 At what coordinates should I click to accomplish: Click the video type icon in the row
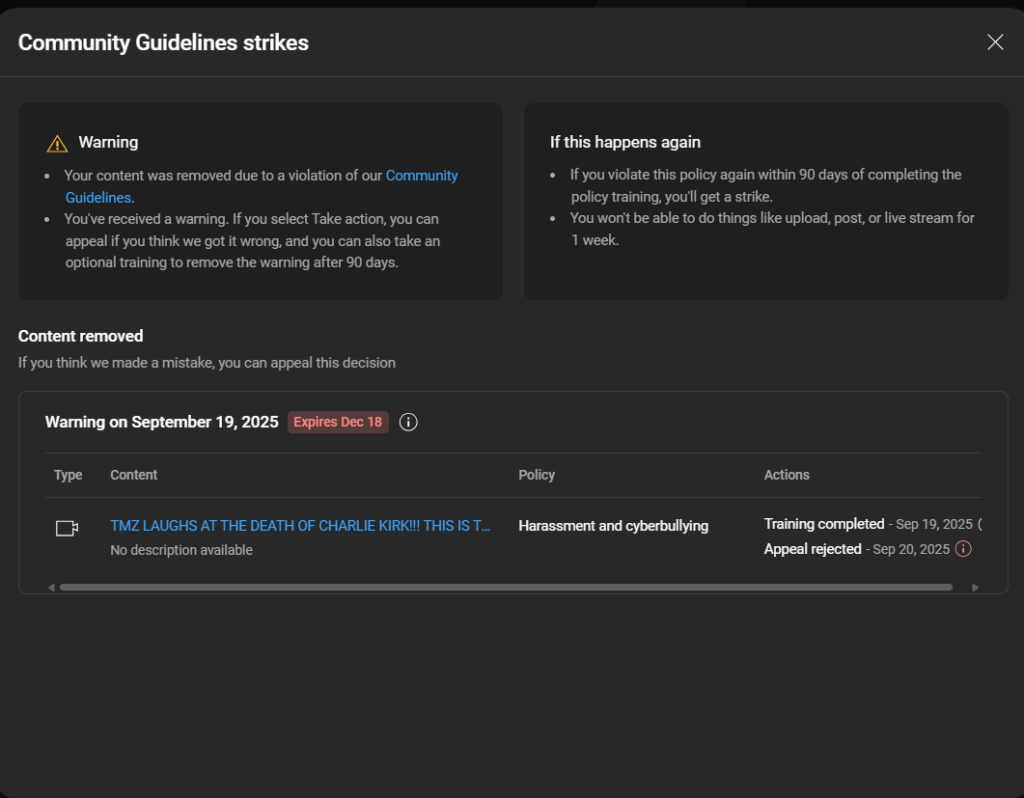click(67, 528)
